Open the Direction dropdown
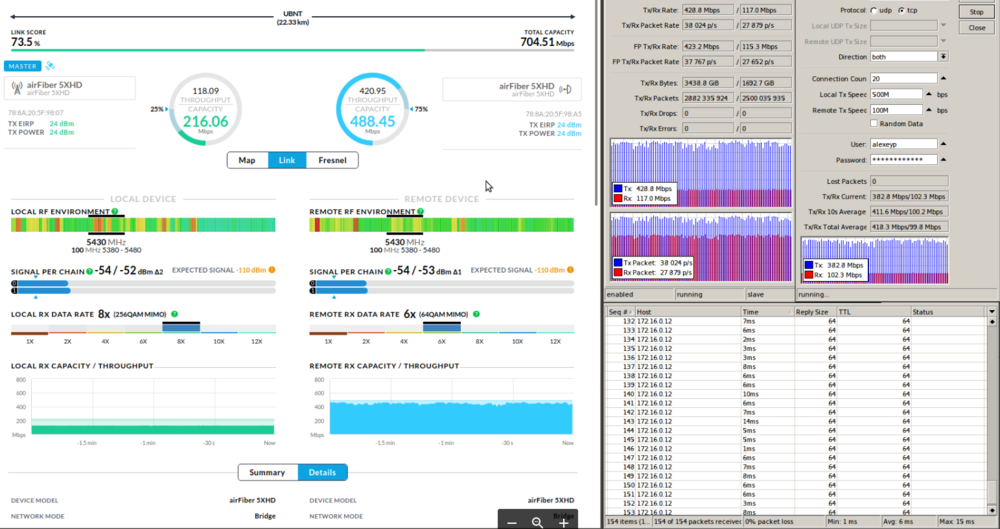This screenshot has width=1000, height=529. [943, 57]
